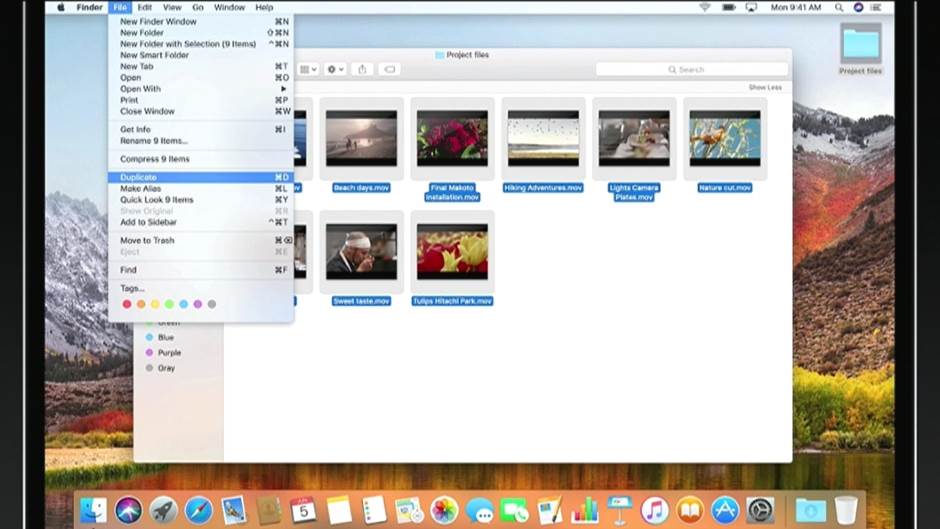Click the Edit Tags toolbar icon
The width and height of the screenshot is (940, 529).
389,69
